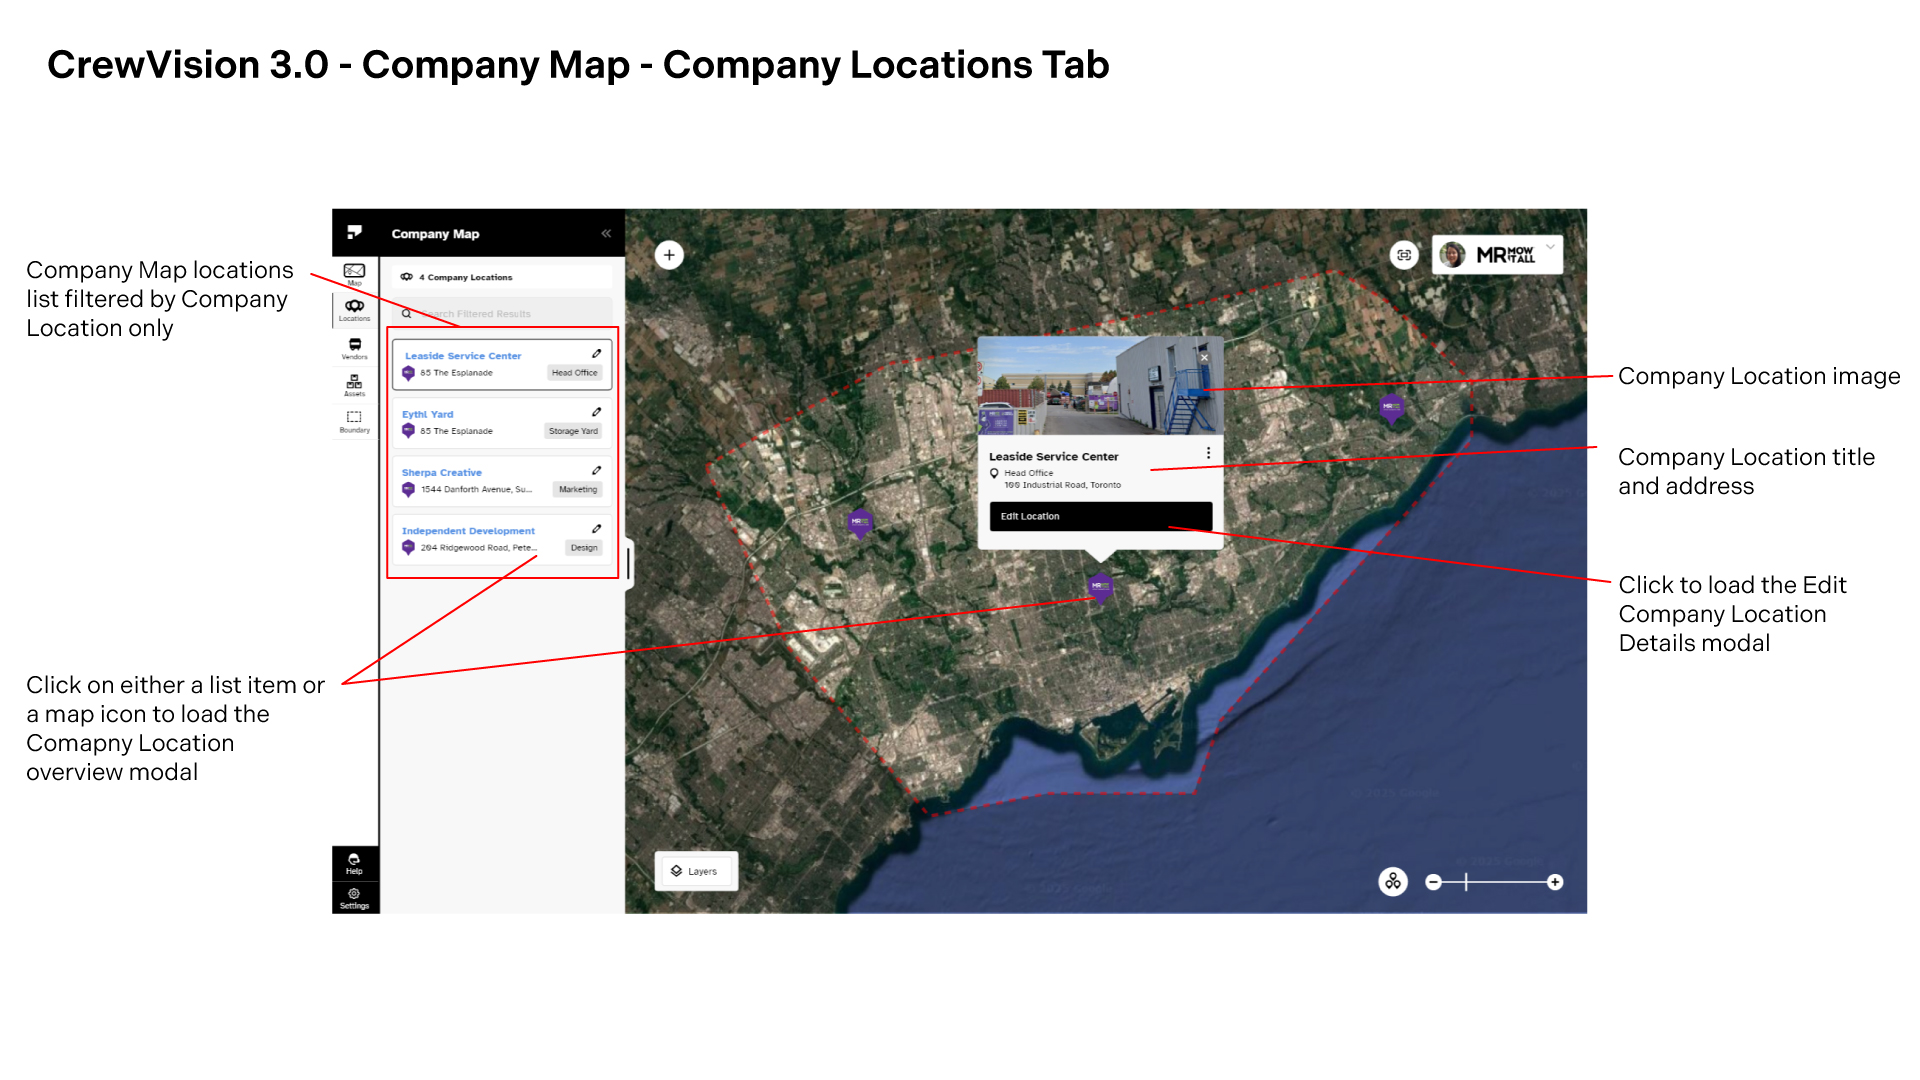Click the Marketing tag
This screenshot has height=1080, width=1920.
tap(578, 490)
